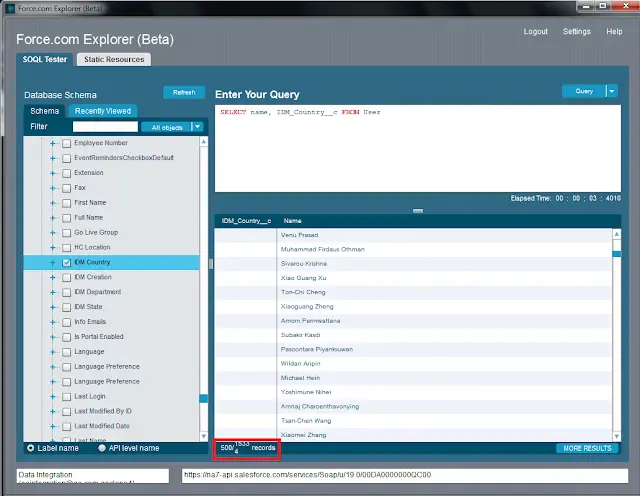Screen dimensions: 640x496
Task: Click the Force.com Explorer title bar app icon
Action: [10, 8]
